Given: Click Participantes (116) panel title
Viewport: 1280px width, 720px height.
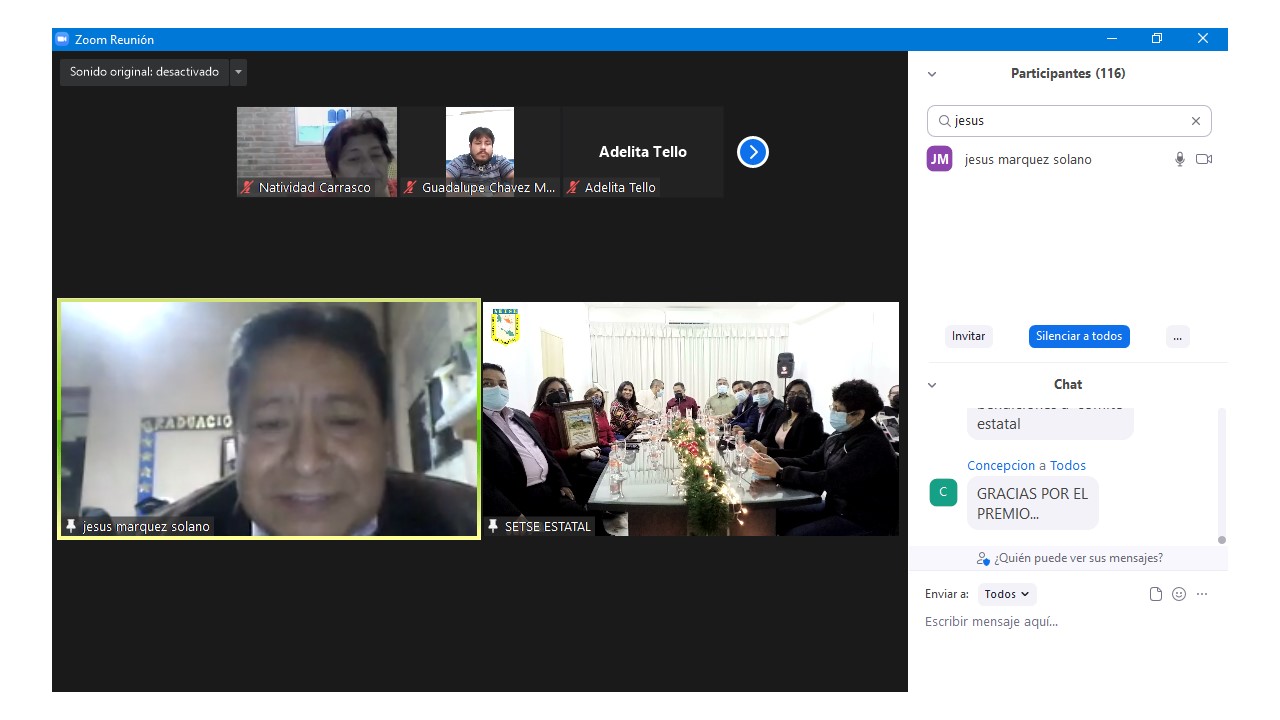Looking at the screenshot, I should [x=1068, y=74].
